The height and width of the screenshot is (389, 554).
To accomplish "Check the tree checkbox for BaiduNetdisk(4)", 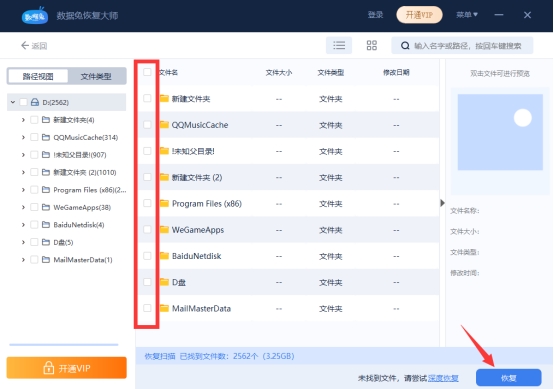I will tap(34, 224).
